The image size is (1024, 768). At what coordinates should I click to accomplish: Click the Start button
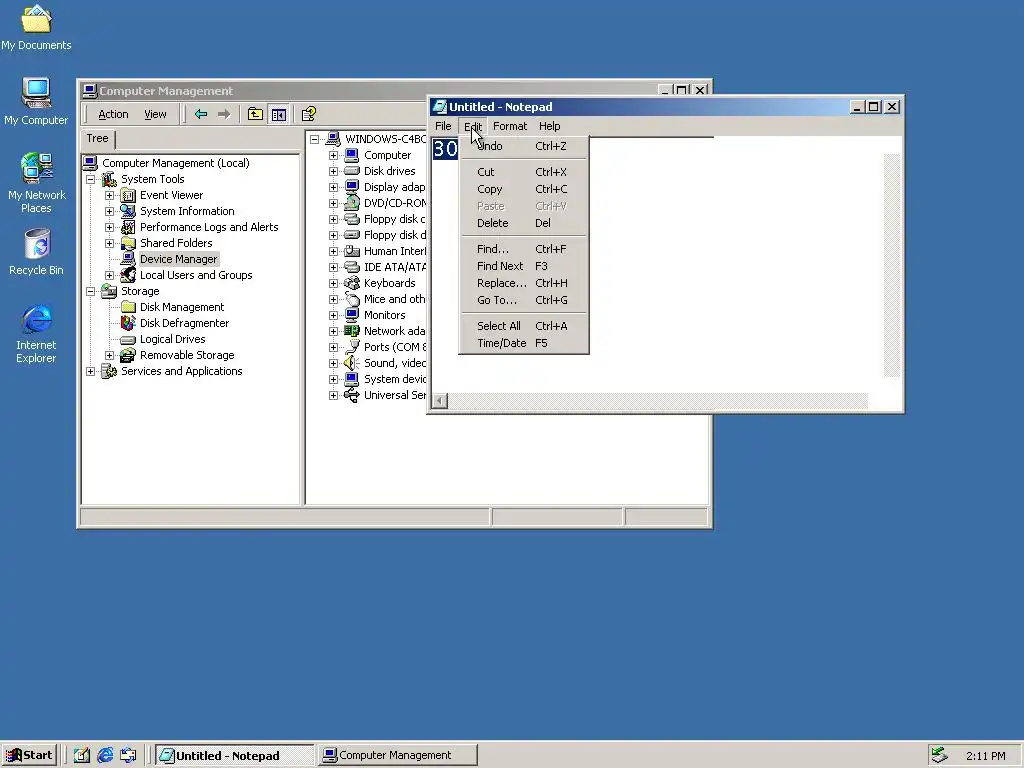29,755
